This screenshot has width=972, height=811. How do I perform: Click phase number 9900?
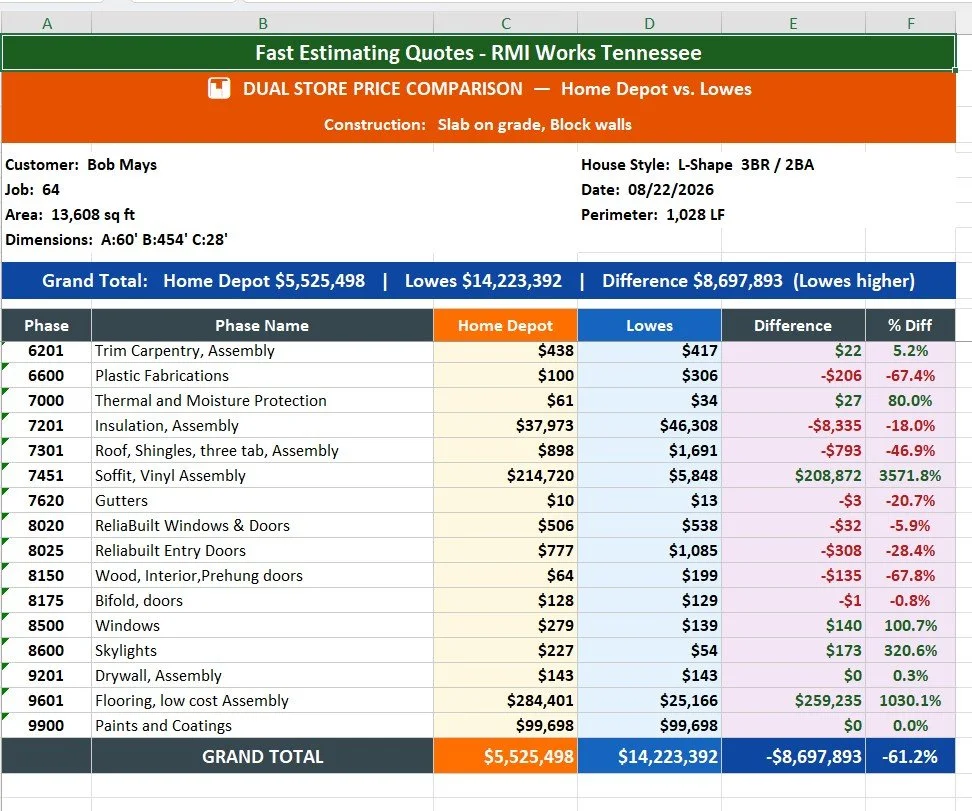46,725
